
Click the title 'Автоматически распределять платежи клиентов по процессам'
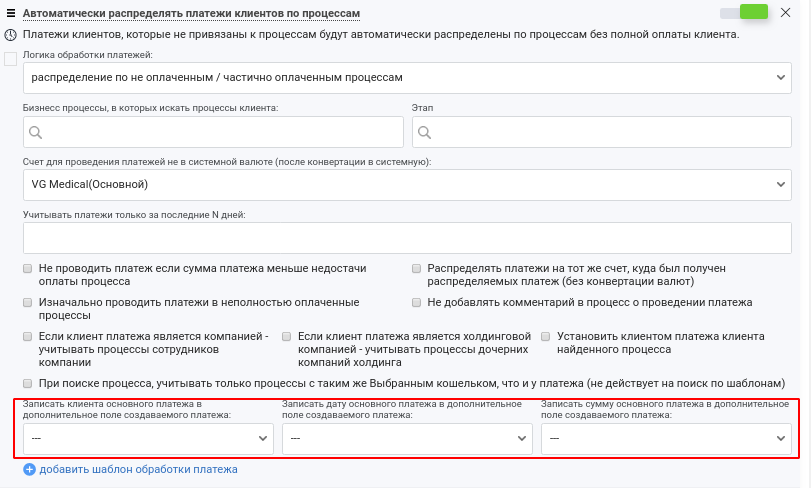[x=191, y=13]
